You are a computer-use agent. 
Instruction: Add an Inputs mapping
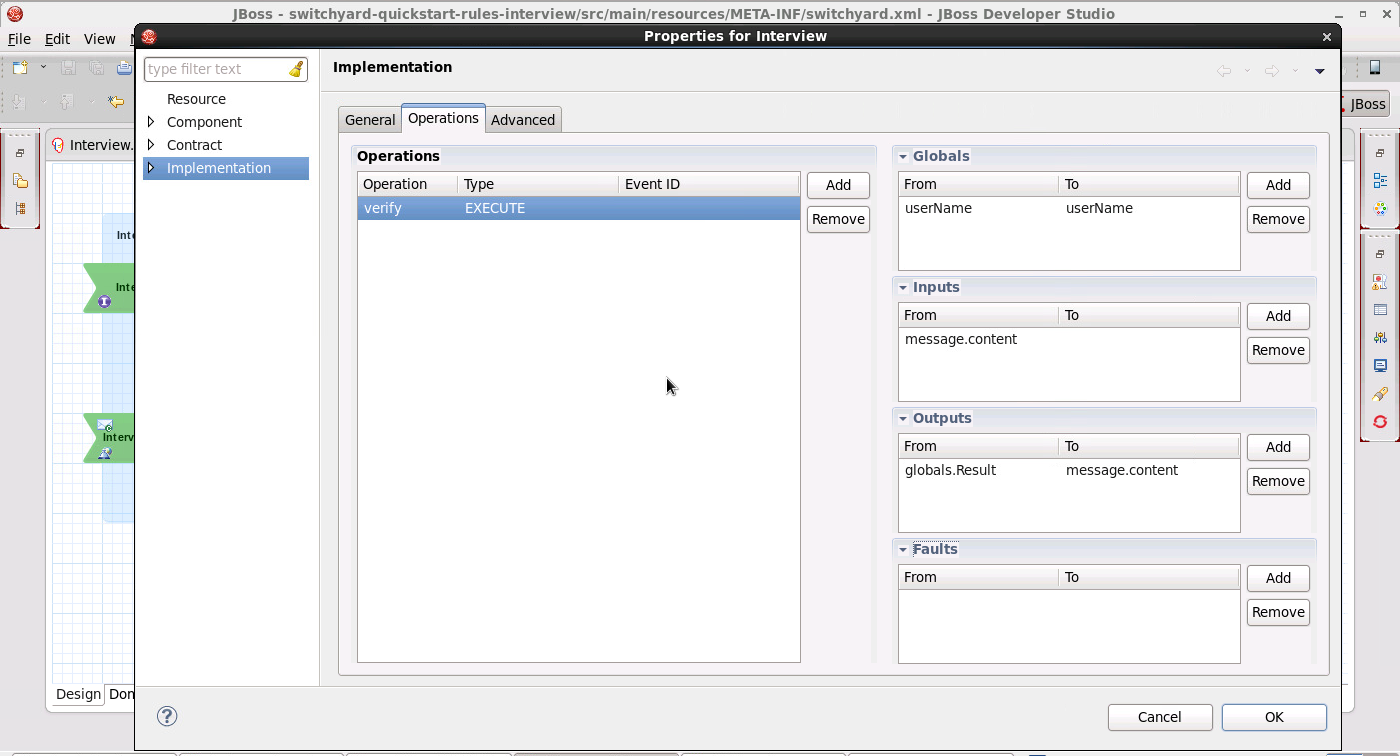[1278, 316]
